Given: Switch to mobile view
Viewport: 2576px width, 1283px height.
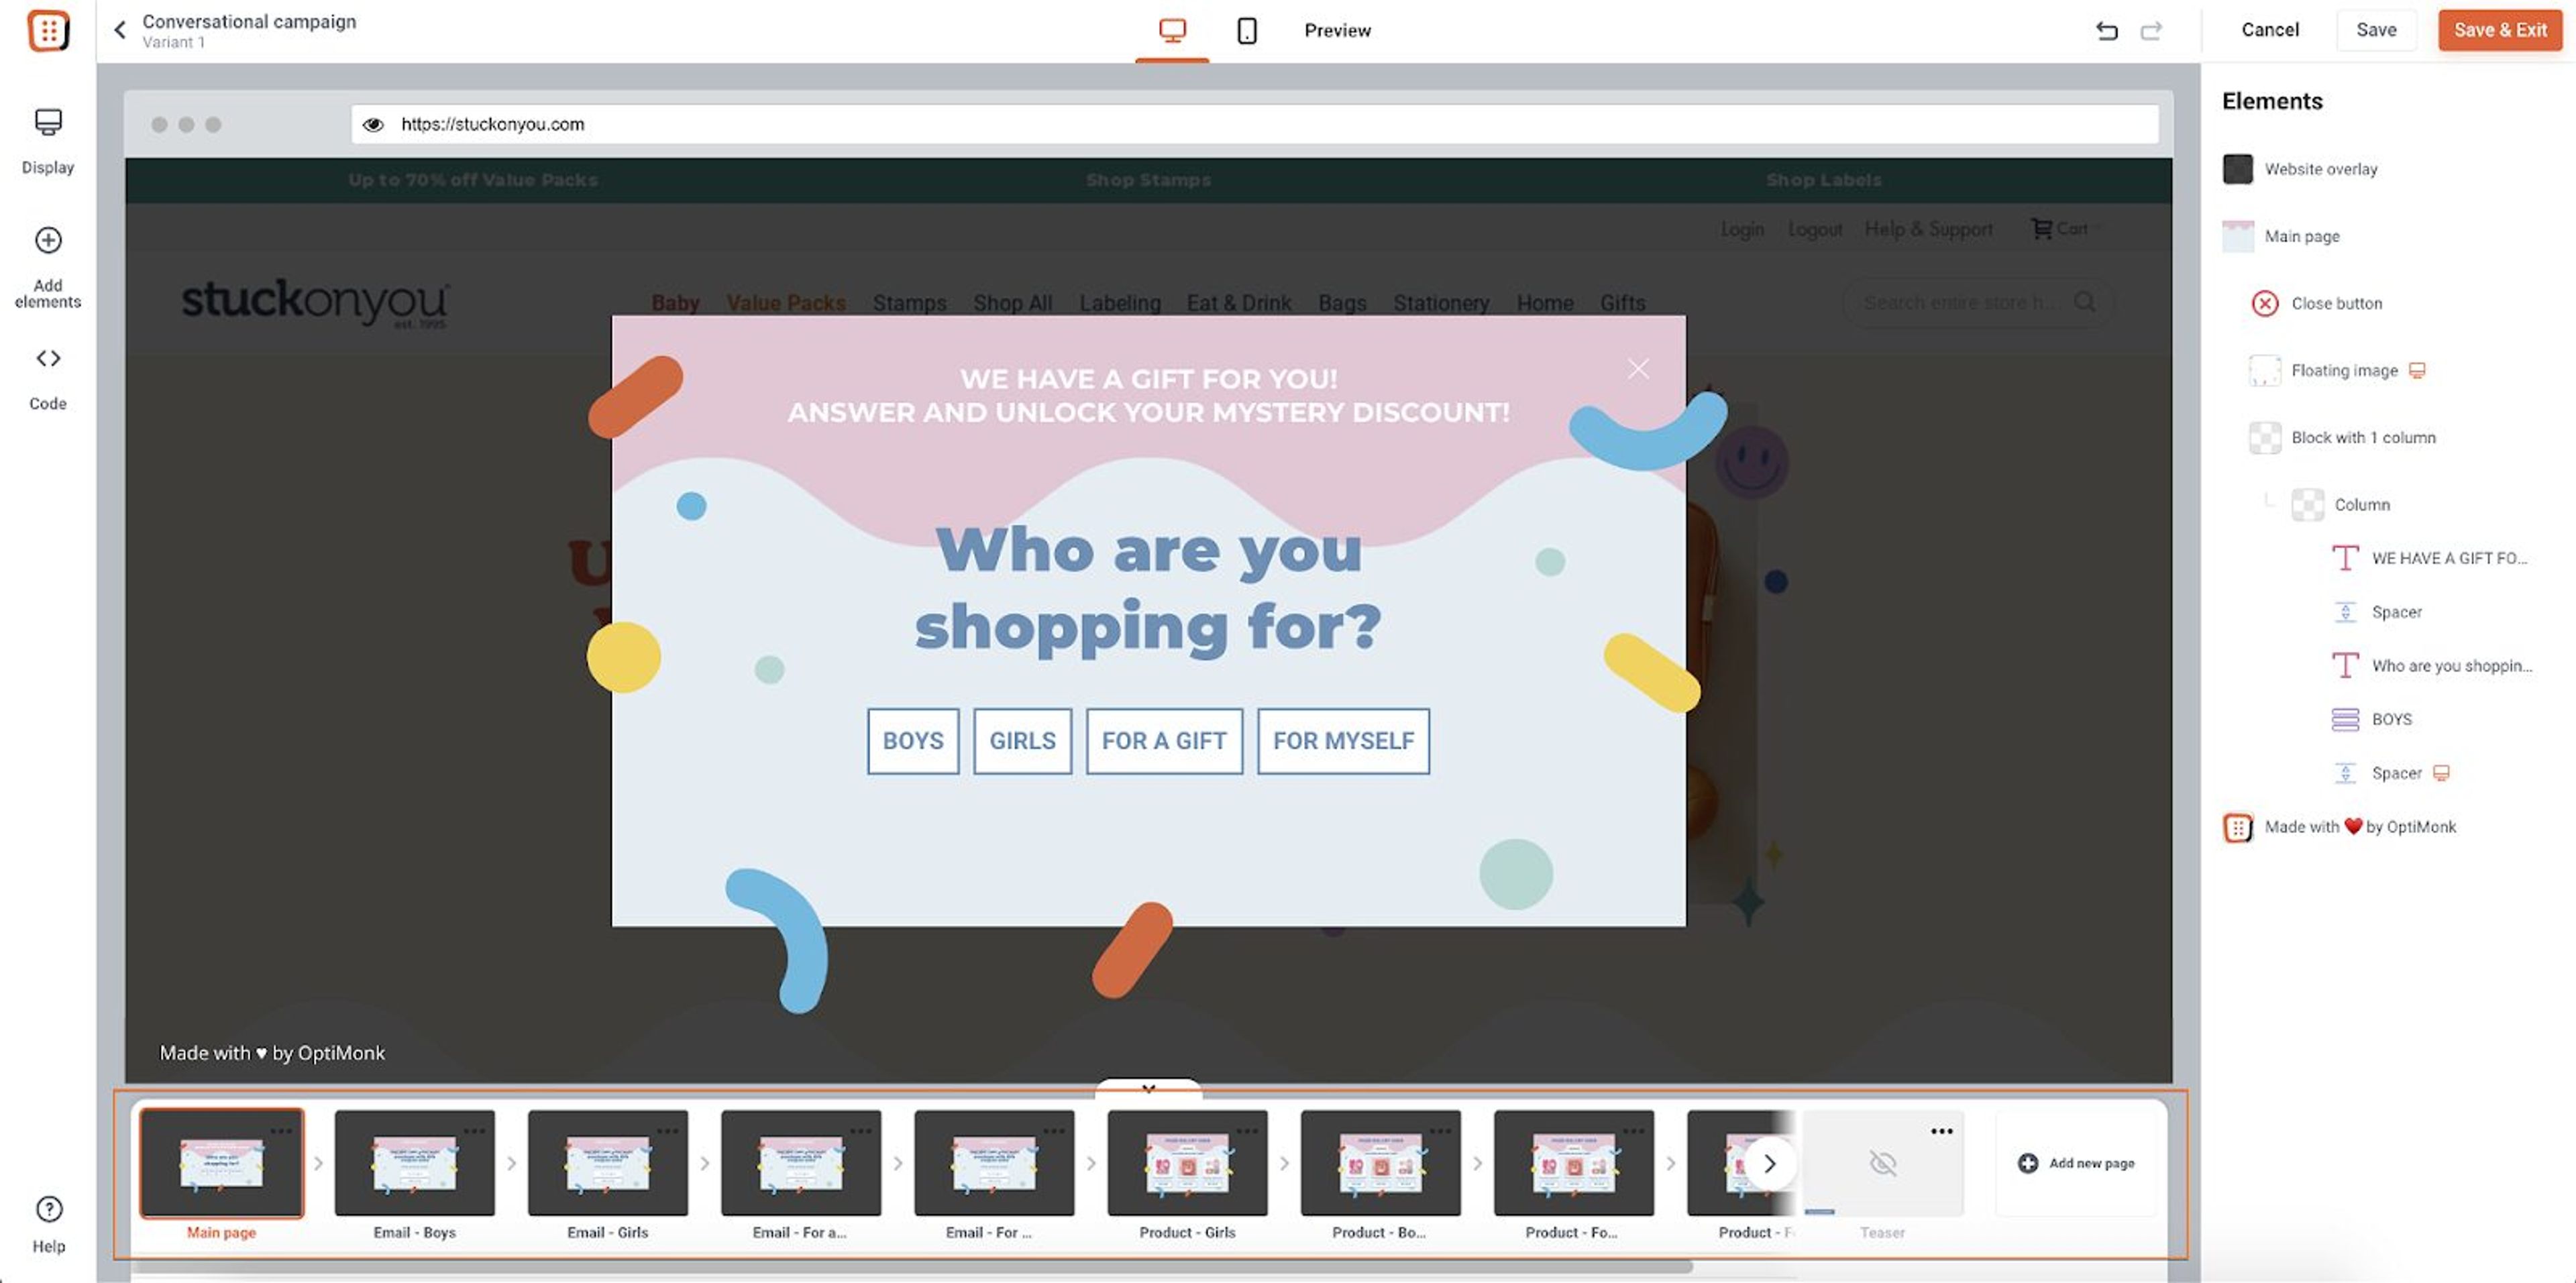Looking at the screenshot, I should tap(1247, 31).
